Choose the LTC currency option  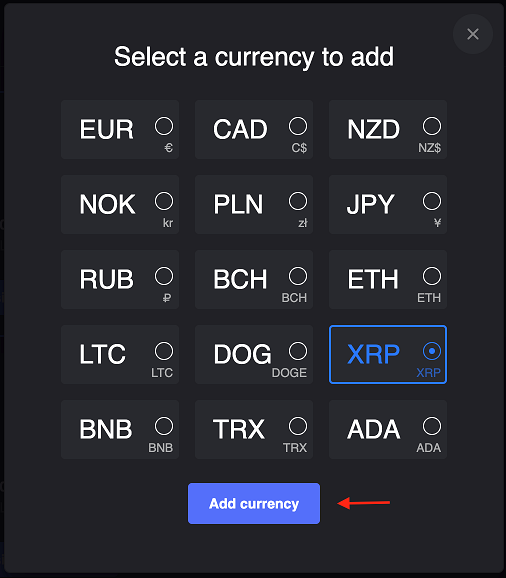pyautogui.click(x=120, y=355)
